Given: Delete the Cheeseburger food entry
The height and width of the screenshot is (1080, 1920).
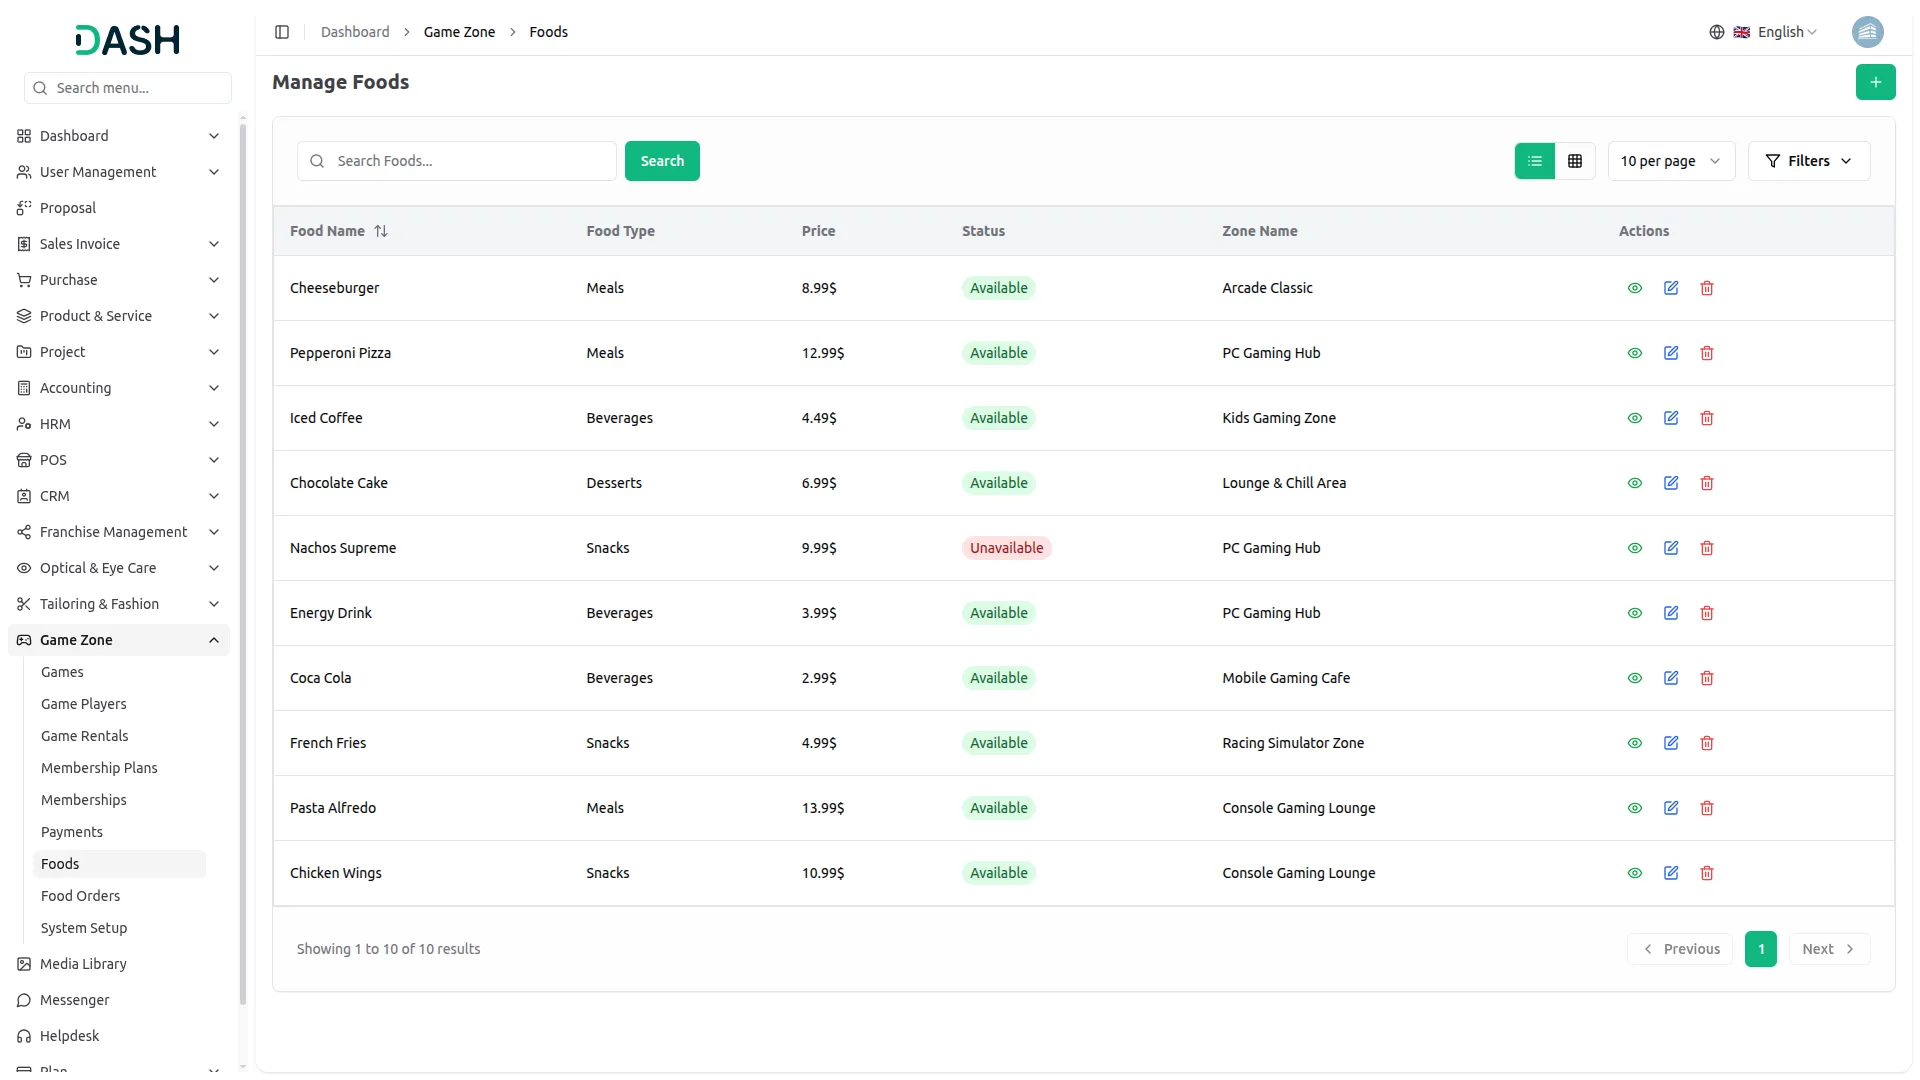Looking at the screenshot, I should (1707, 288).
